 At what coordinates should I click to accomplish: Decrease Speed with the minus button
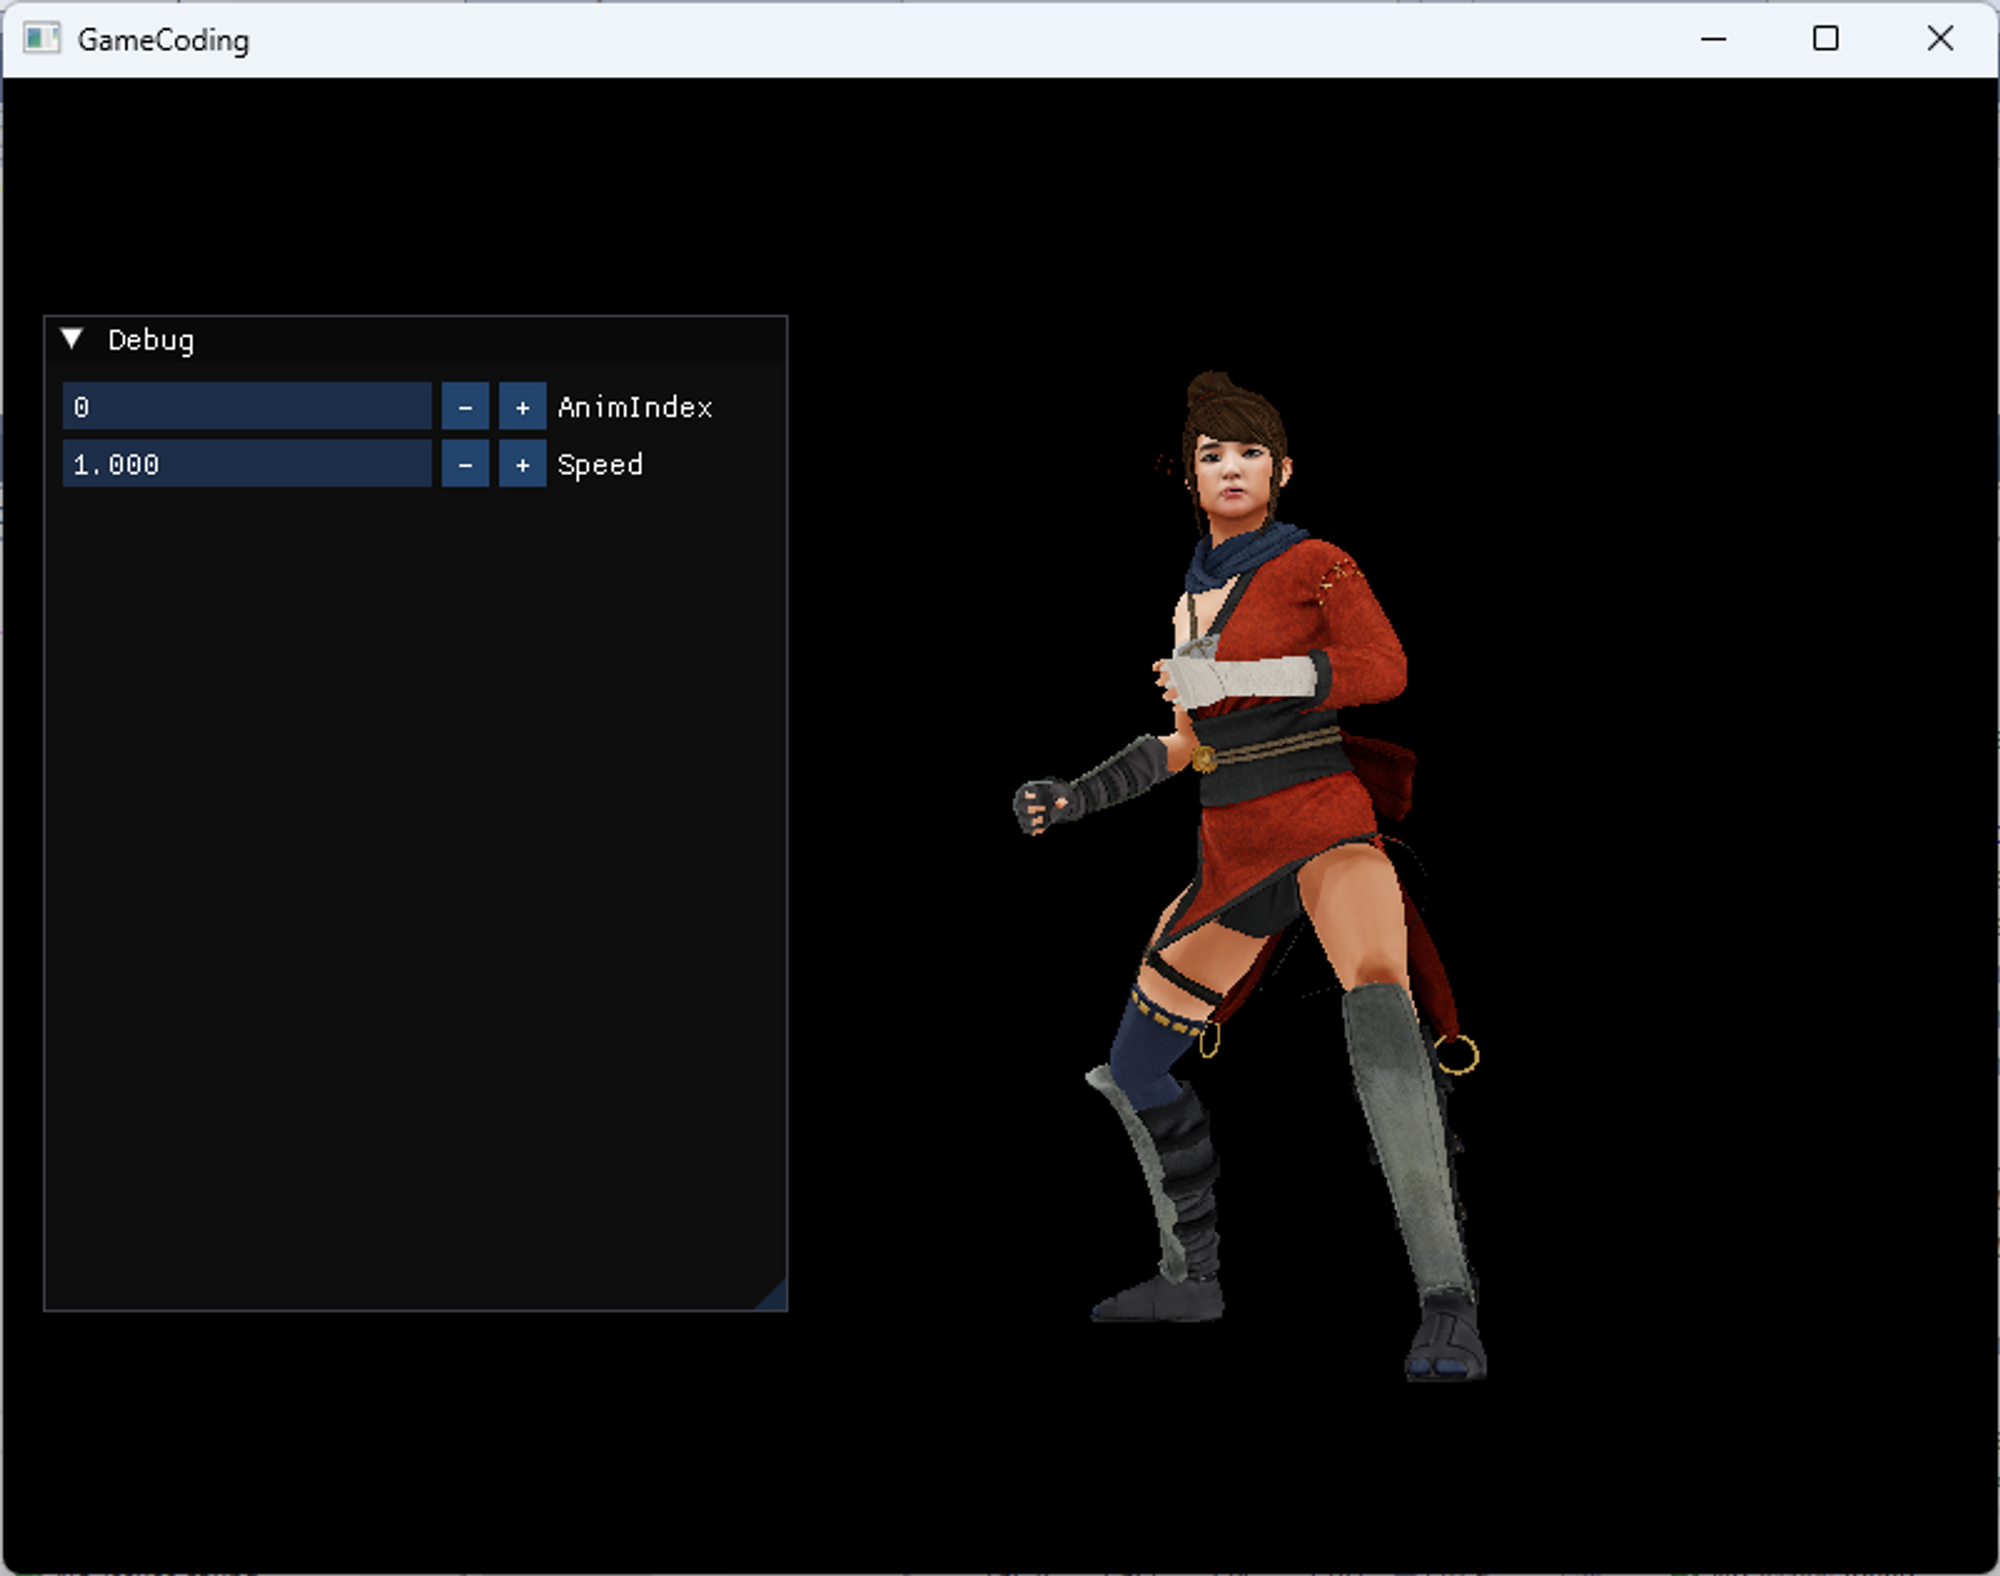click(465, 465)
